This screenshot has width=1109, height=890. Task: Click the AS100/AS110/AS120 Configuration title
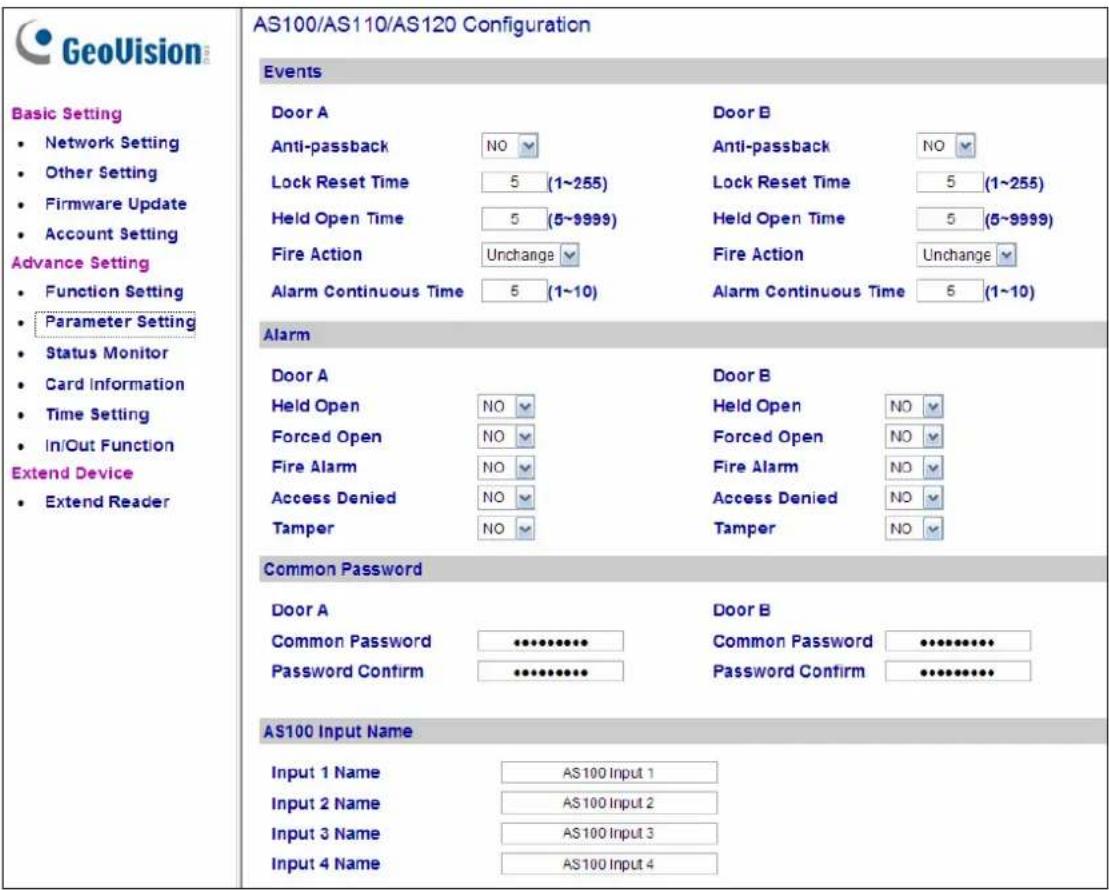point(422,25)
